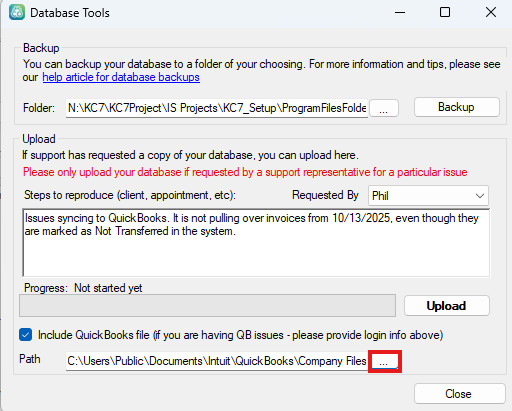Click the Close button
The width and height of the screenshot is (512, 411).
pyautogui.click(x=459, y=394)
